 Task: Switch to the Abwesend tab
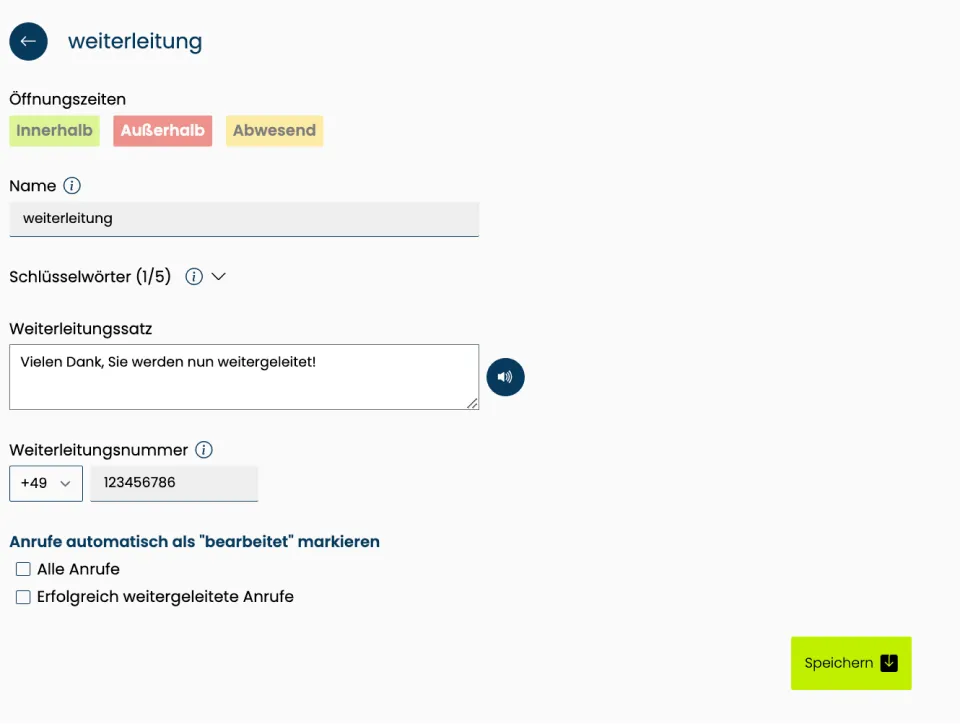pos(274,130)
